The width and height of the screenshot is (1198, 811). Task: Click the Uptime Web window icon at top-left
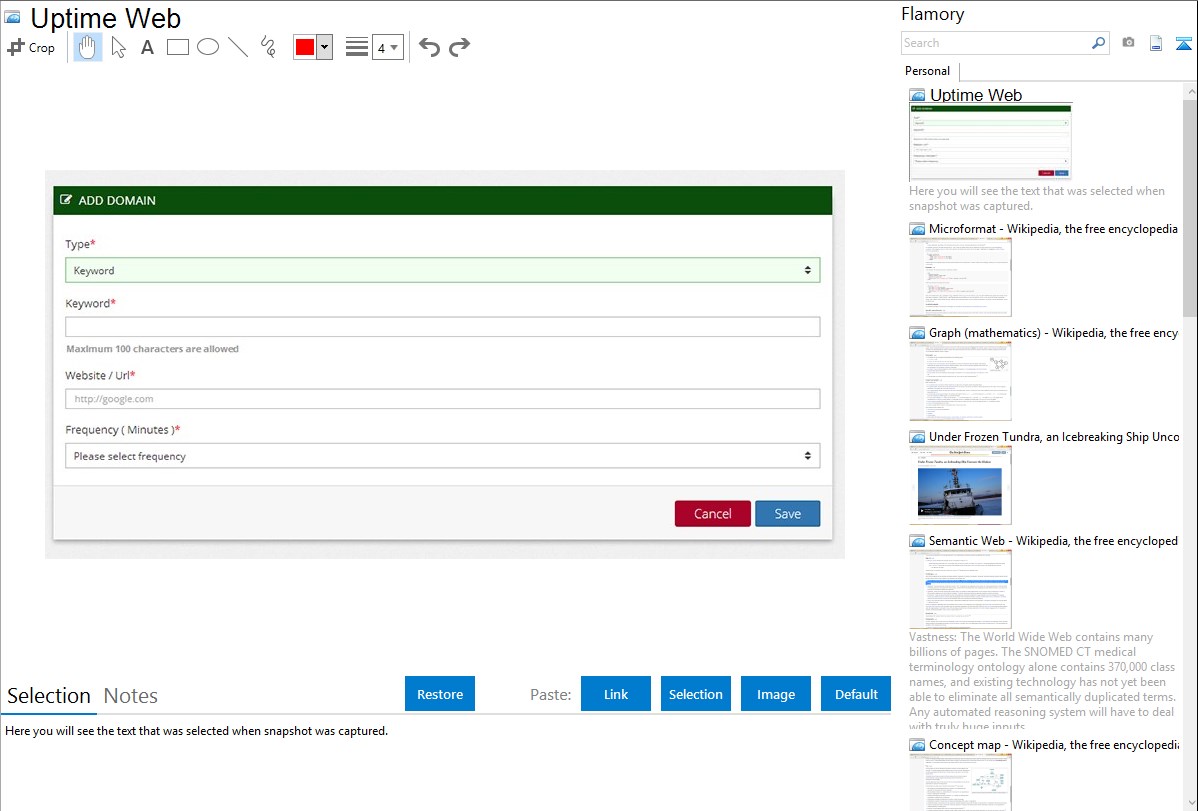tap(12, 17)
